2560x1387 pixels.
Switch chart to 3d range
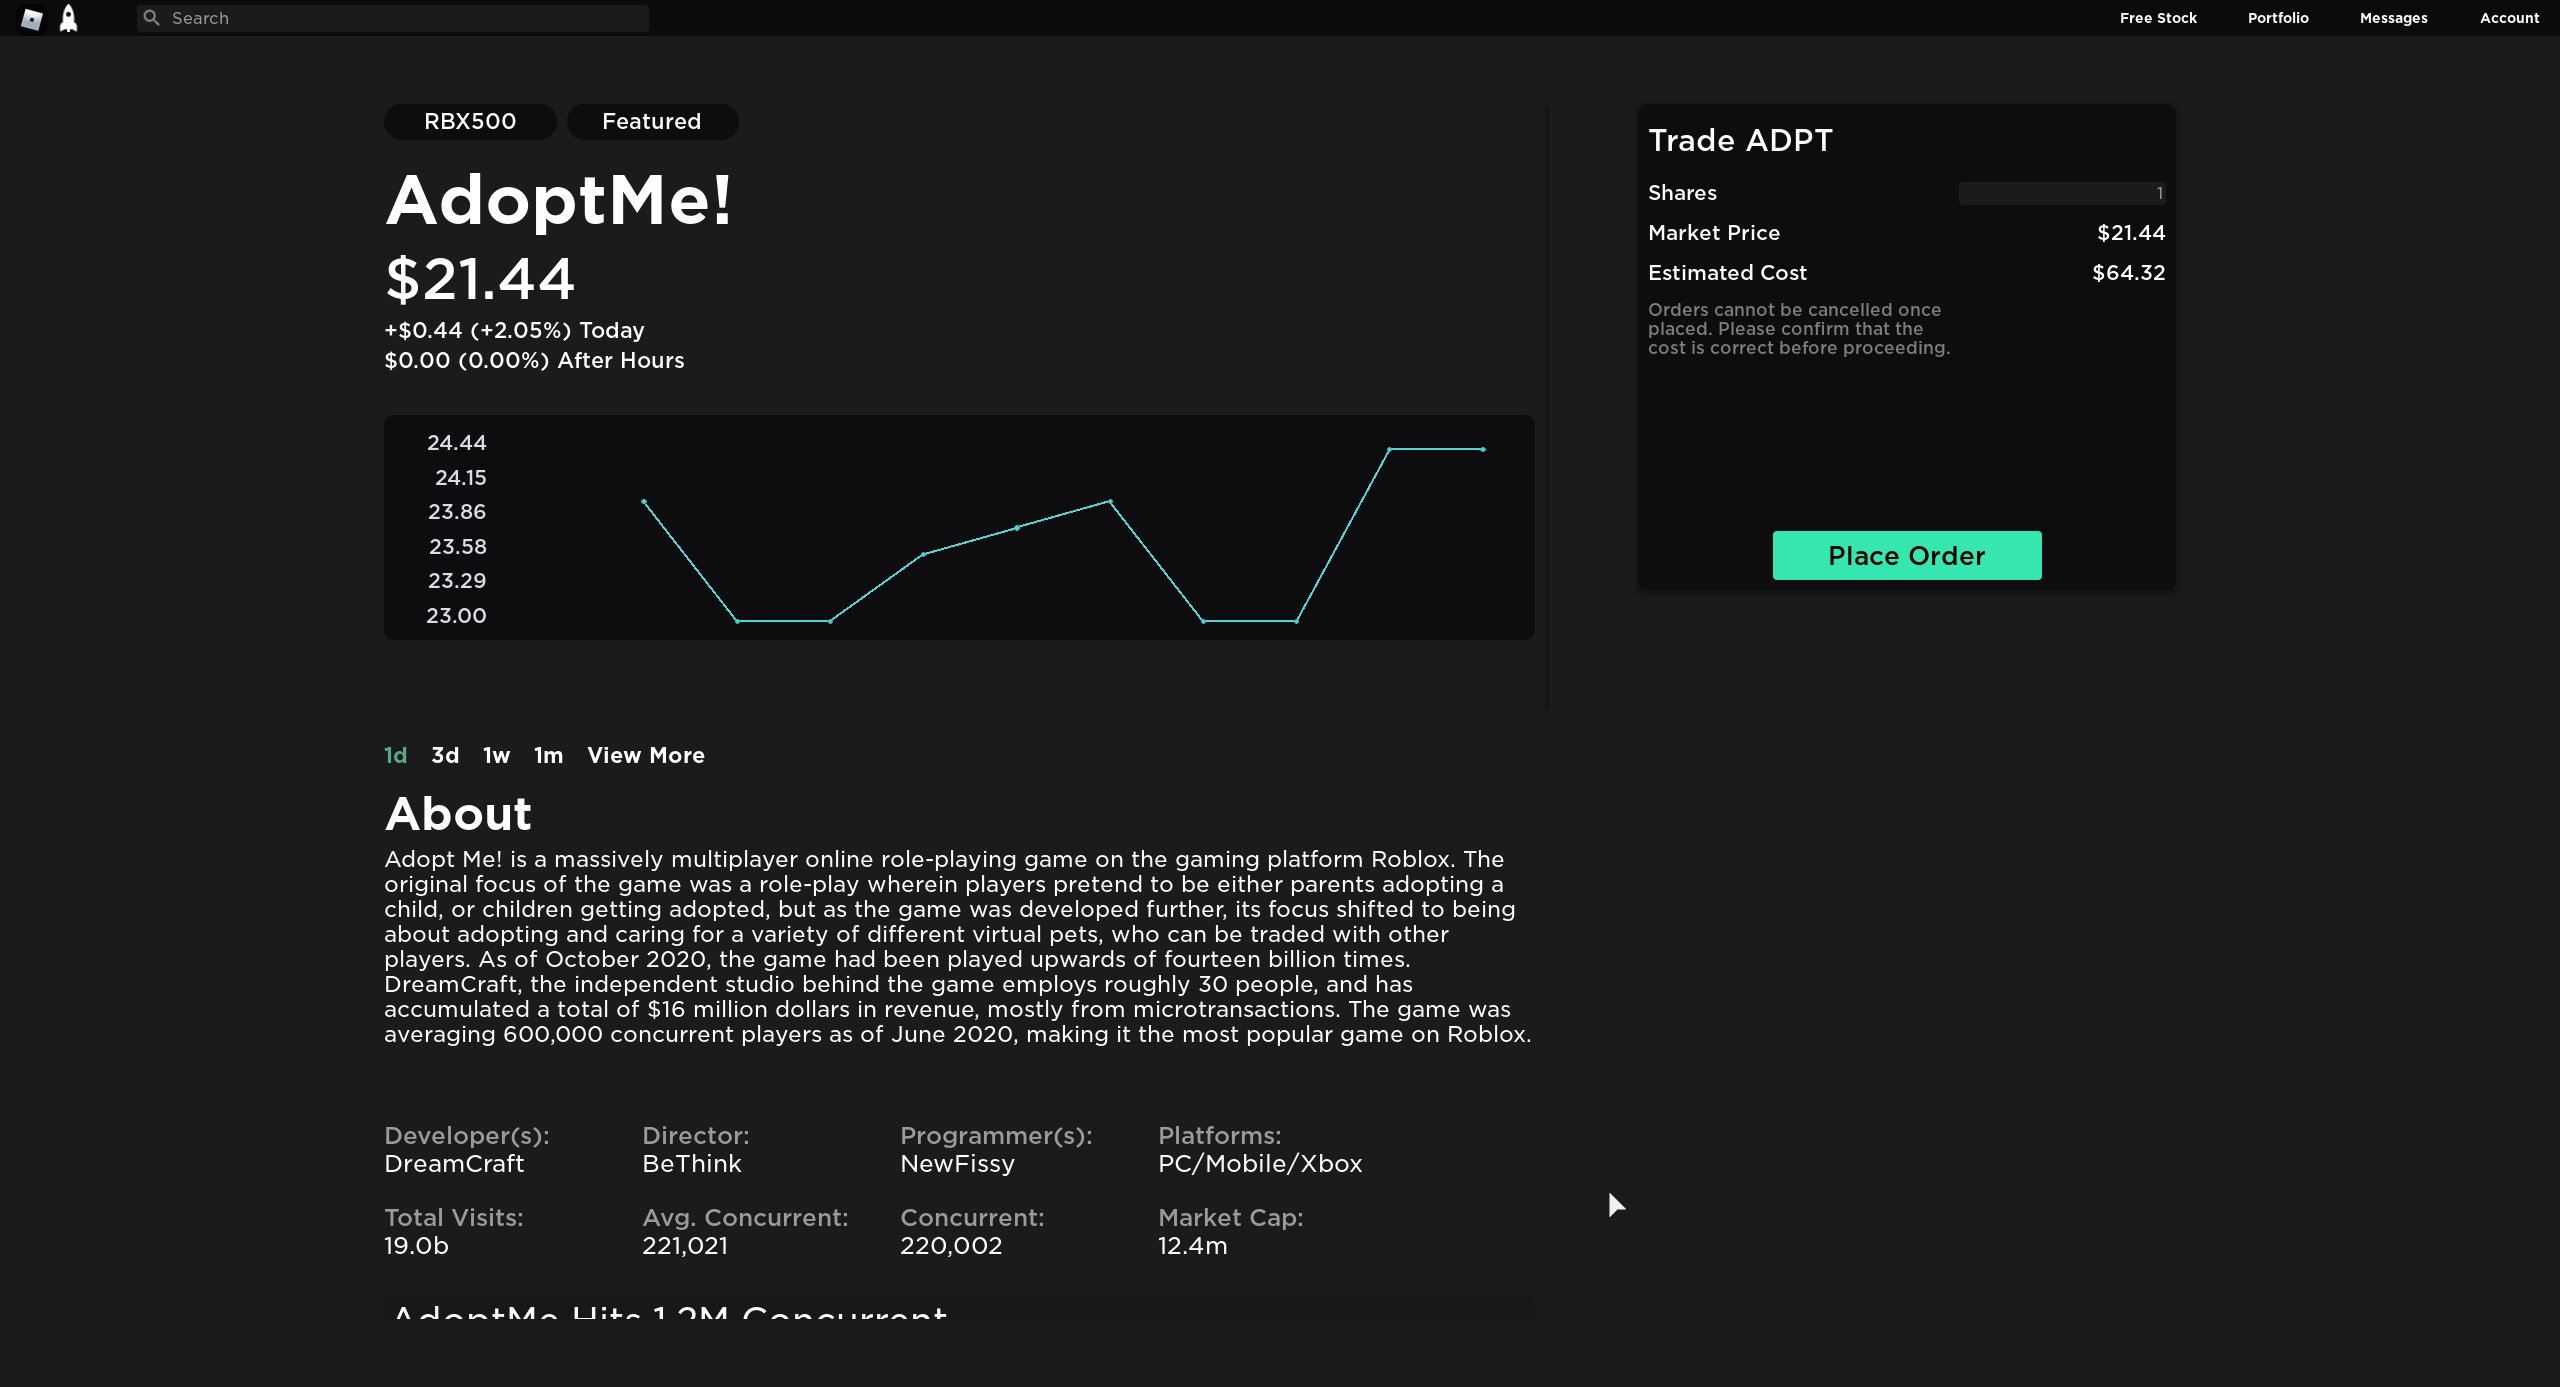point(445,756)
